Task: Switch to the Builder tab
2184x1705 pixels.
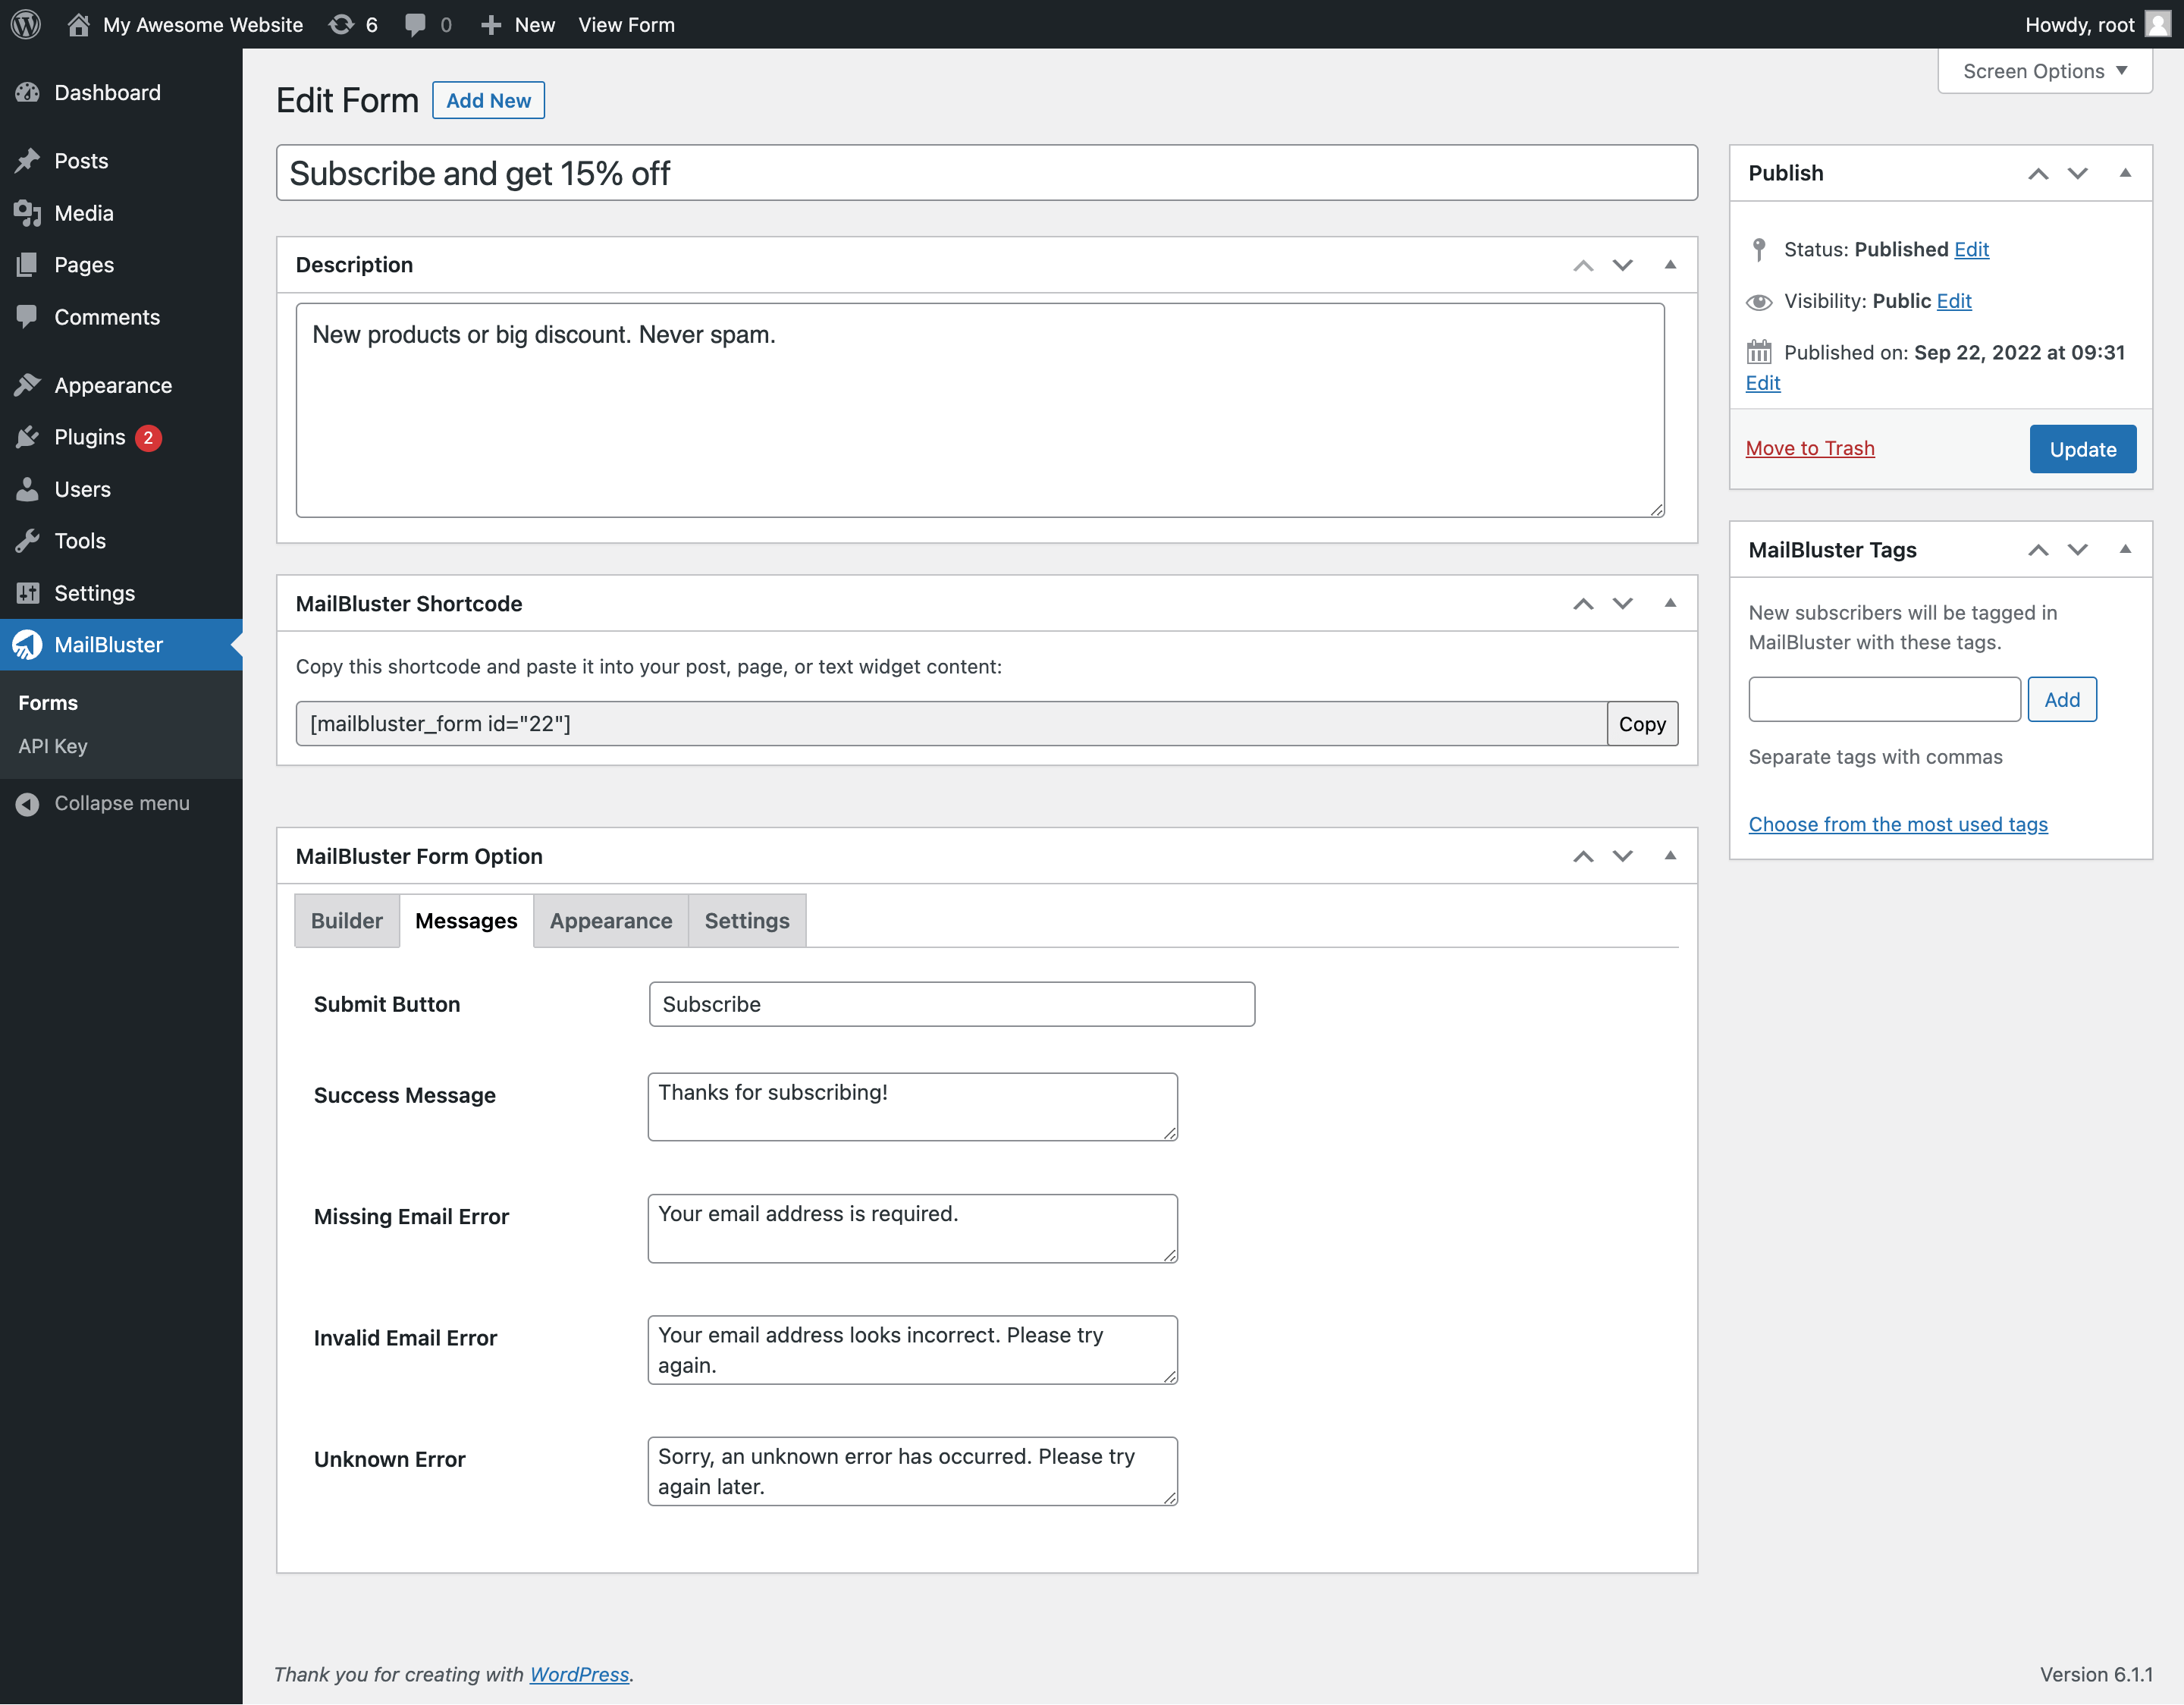Action: tap(346, 921)
